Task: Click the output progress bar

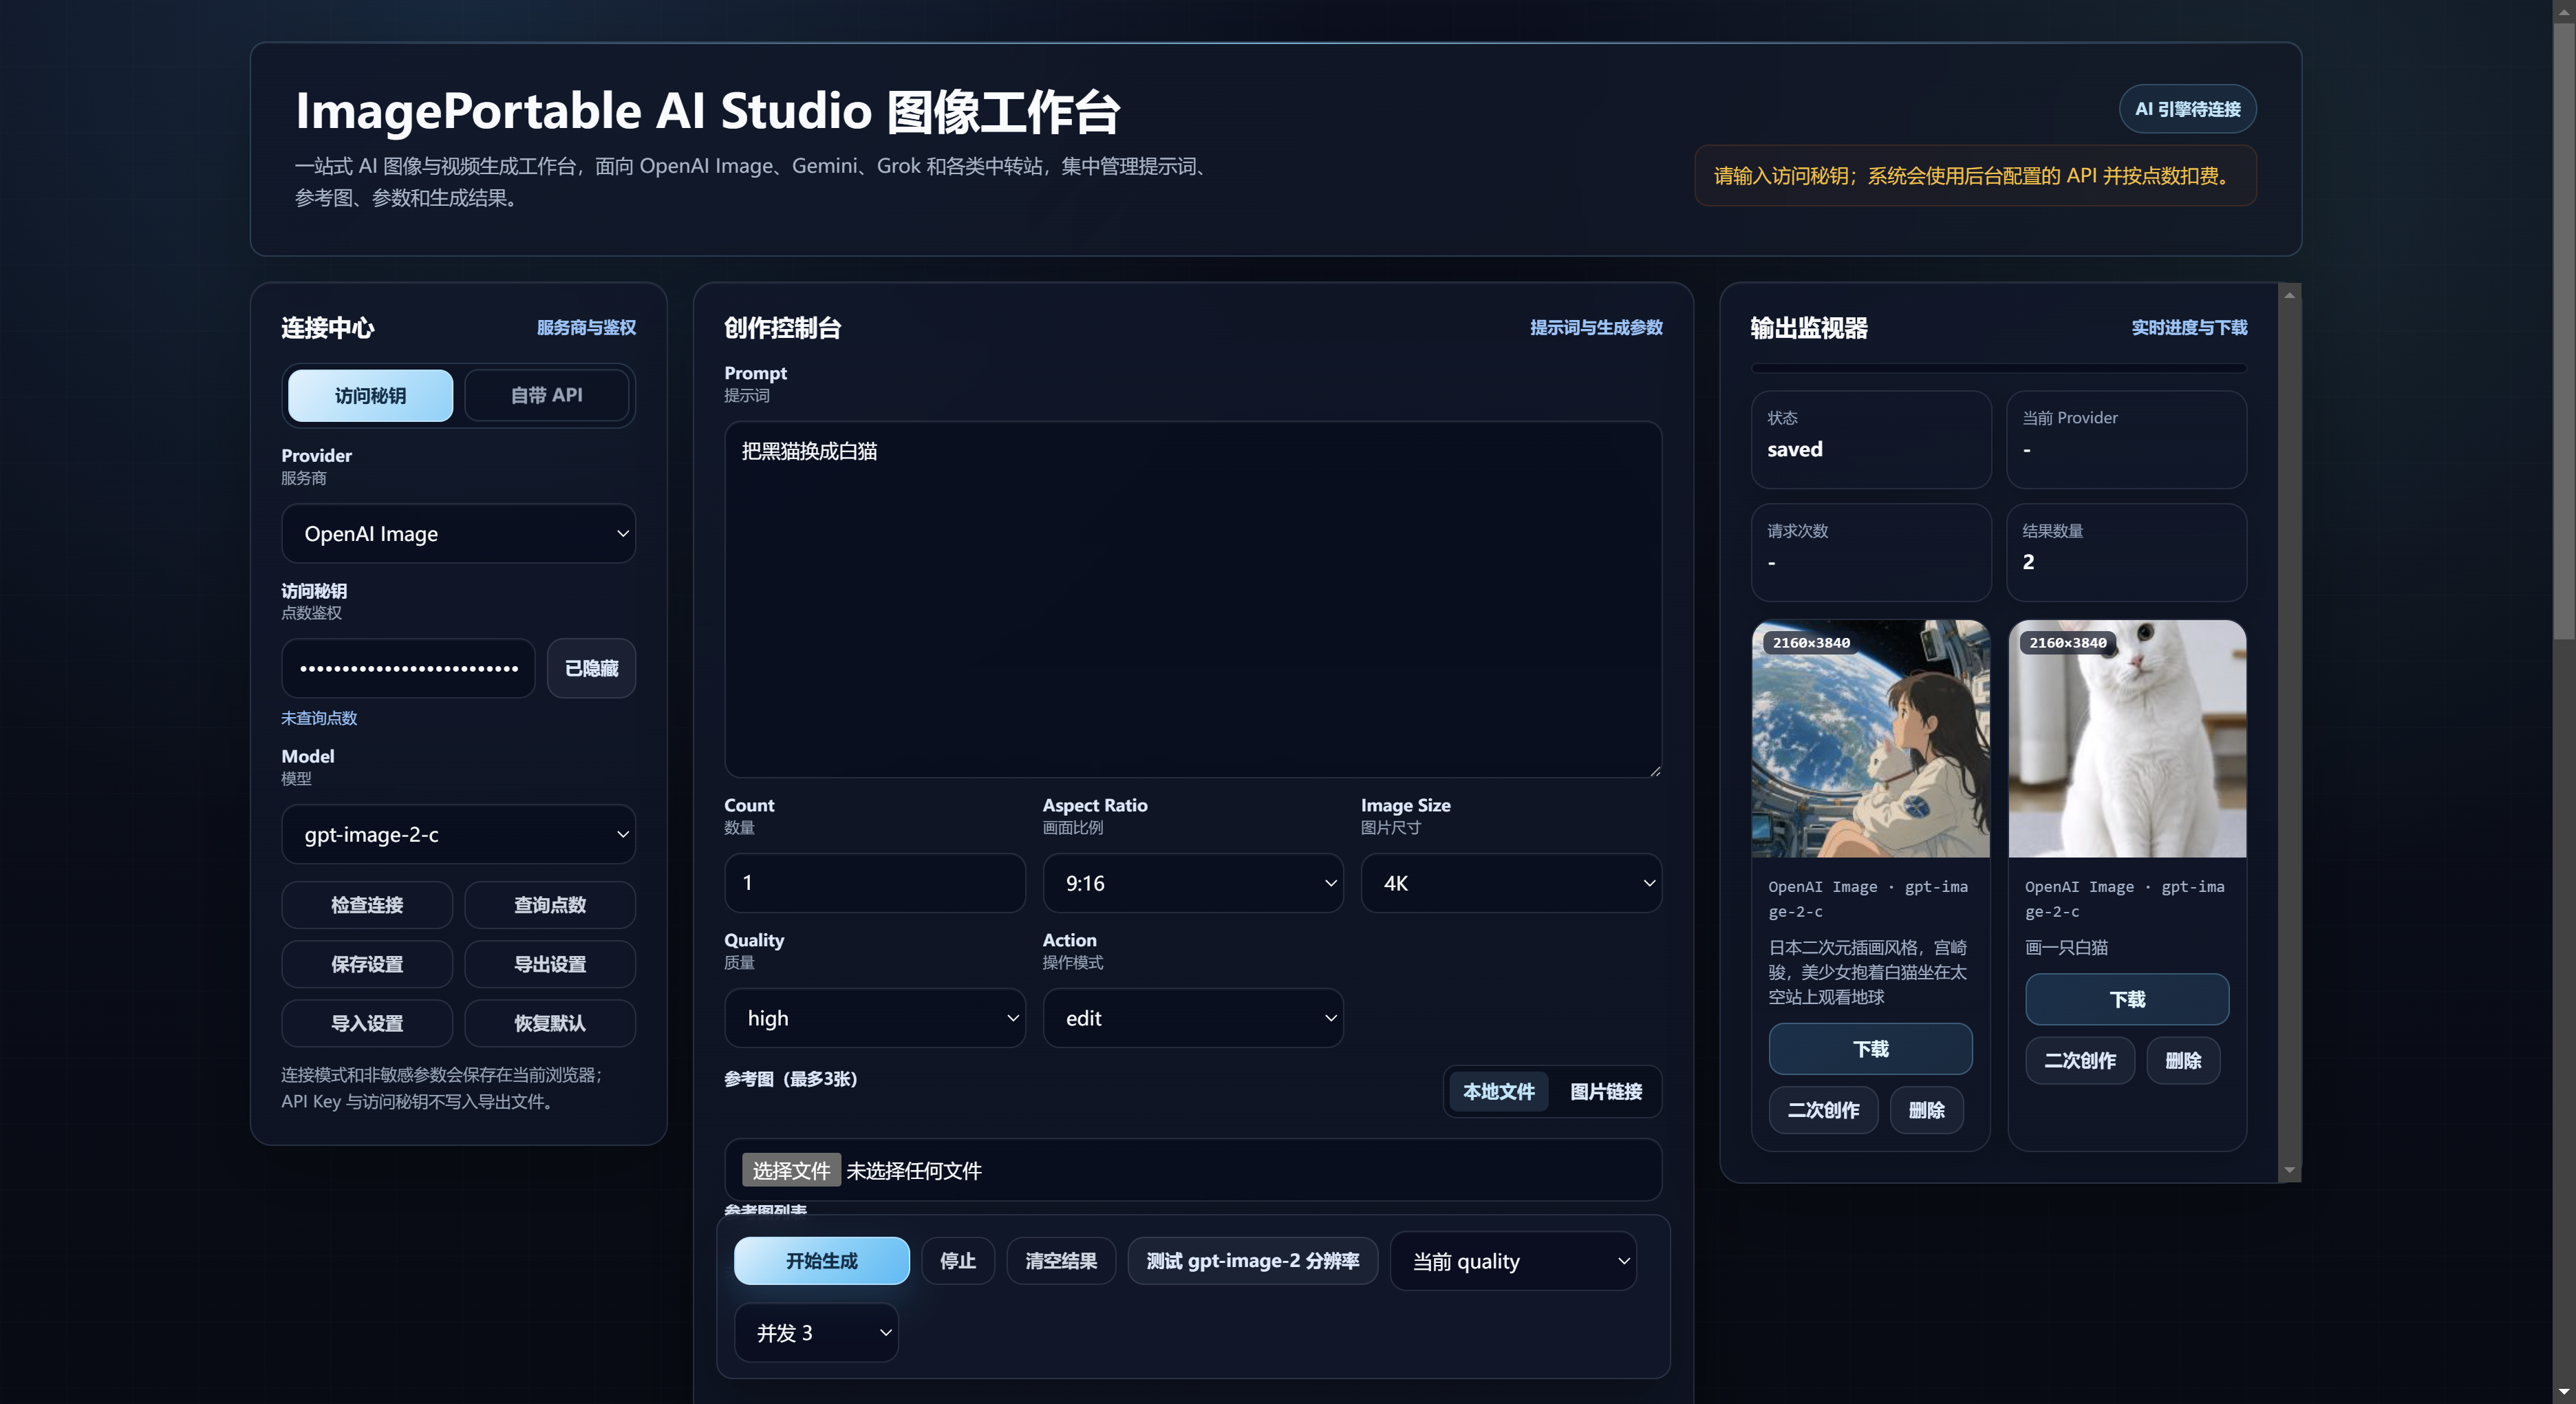Action: point(1999,368)
